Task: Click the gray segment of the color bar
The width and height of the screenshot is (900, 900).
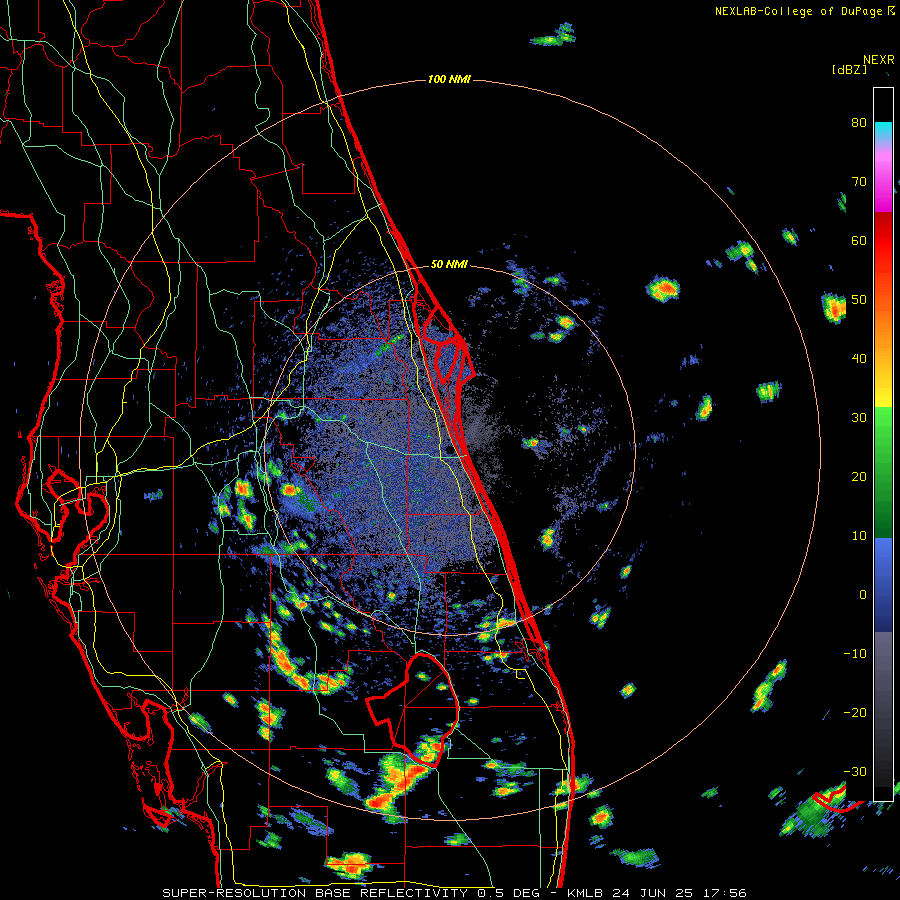Action: 883,709
